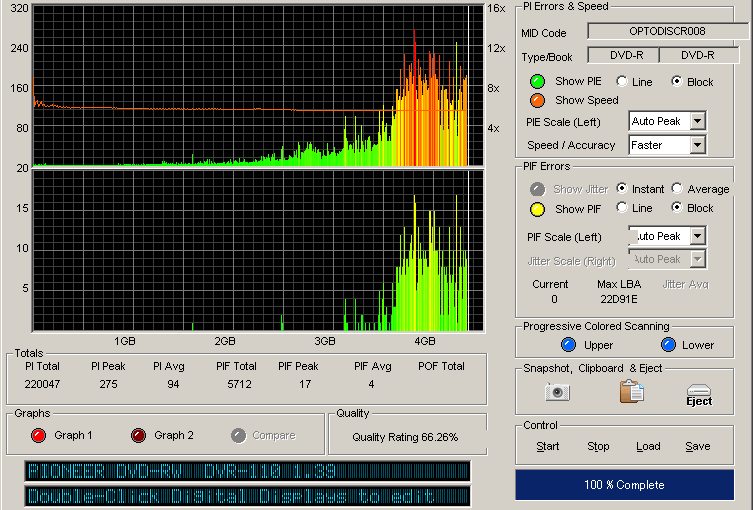
Task: Click the PIF Total value 5712
Action: pyautogui.click(x=239, y=384)
